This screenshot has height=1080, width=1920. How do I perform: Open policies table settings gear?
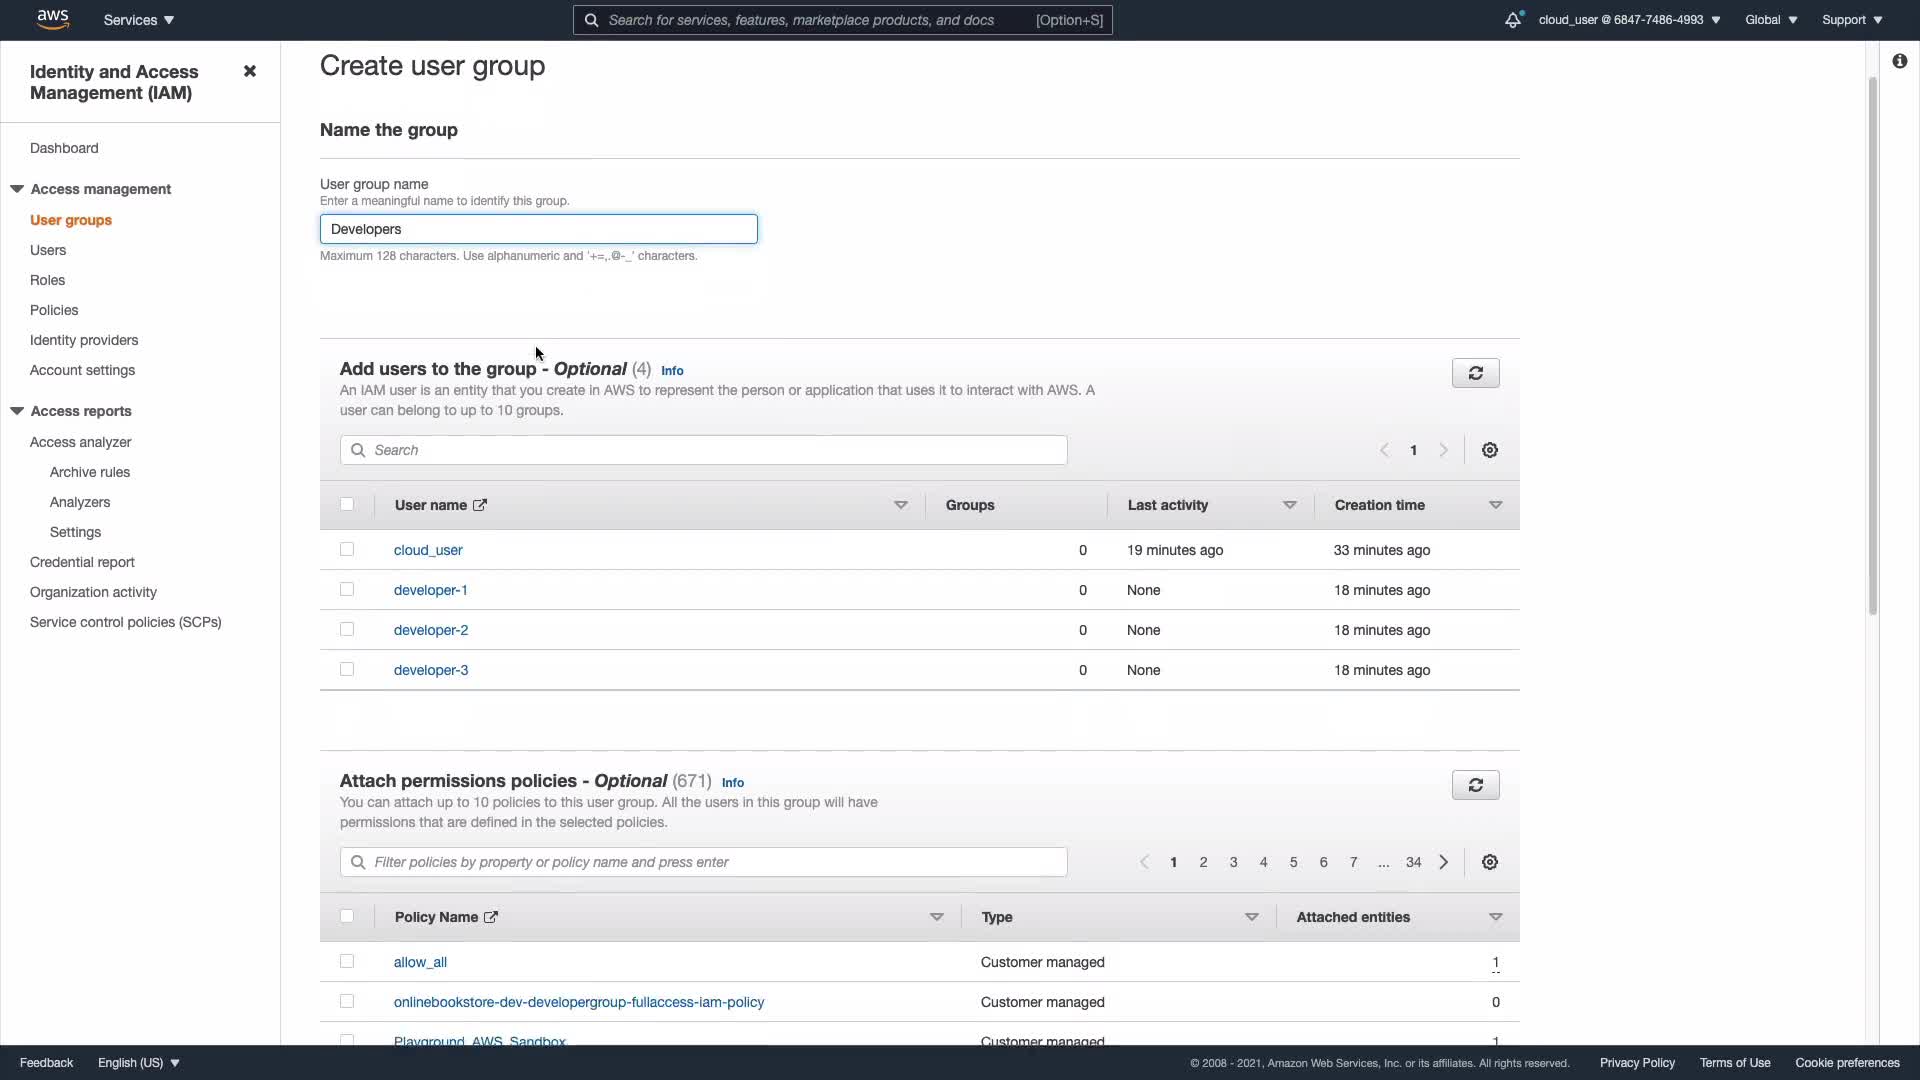(x=1489, y=862)
